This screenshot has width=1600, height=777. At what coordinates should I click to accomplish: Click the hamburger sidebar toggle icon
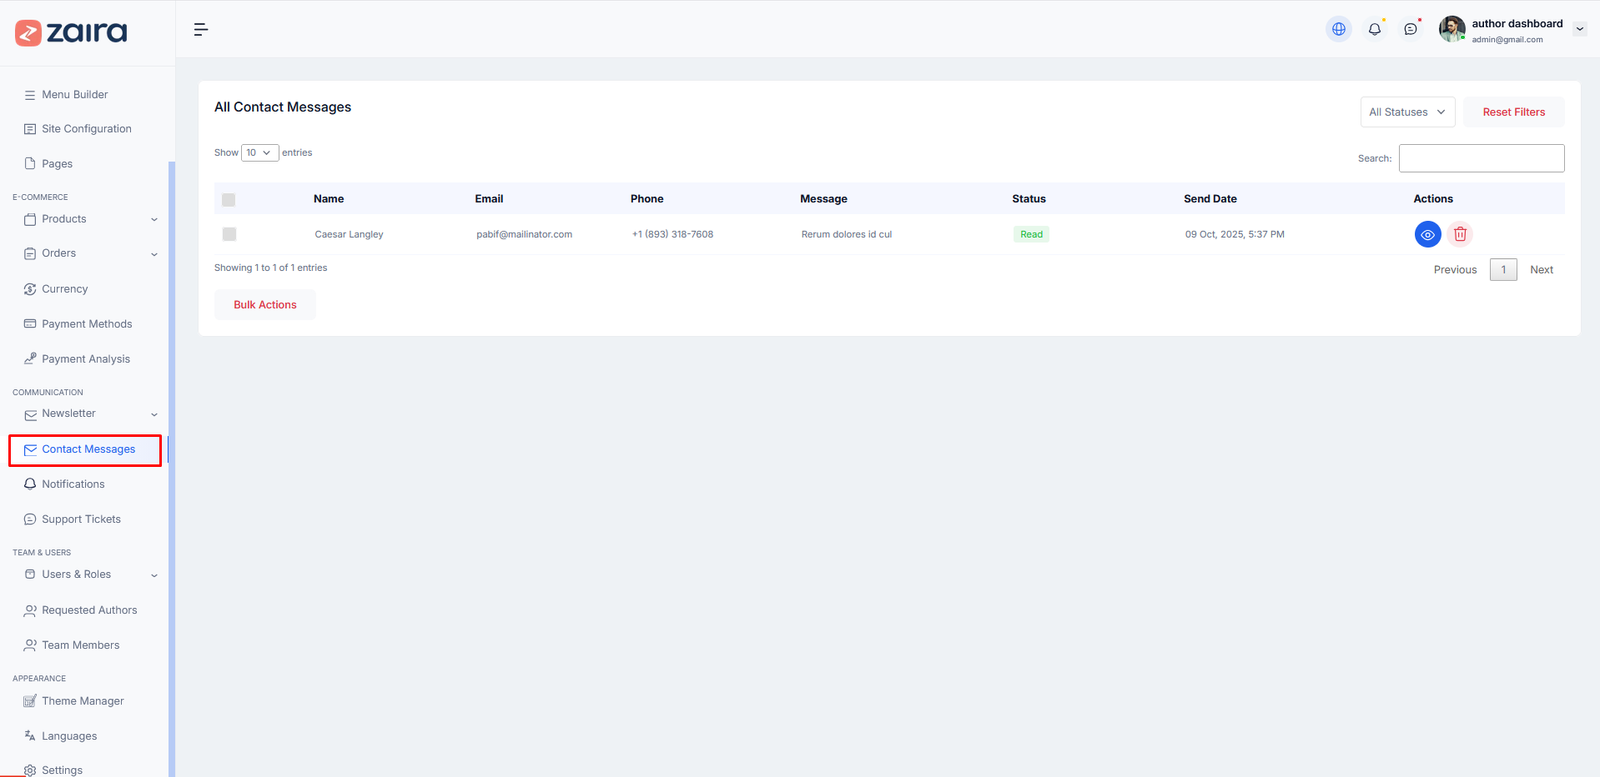click(201, 30)
